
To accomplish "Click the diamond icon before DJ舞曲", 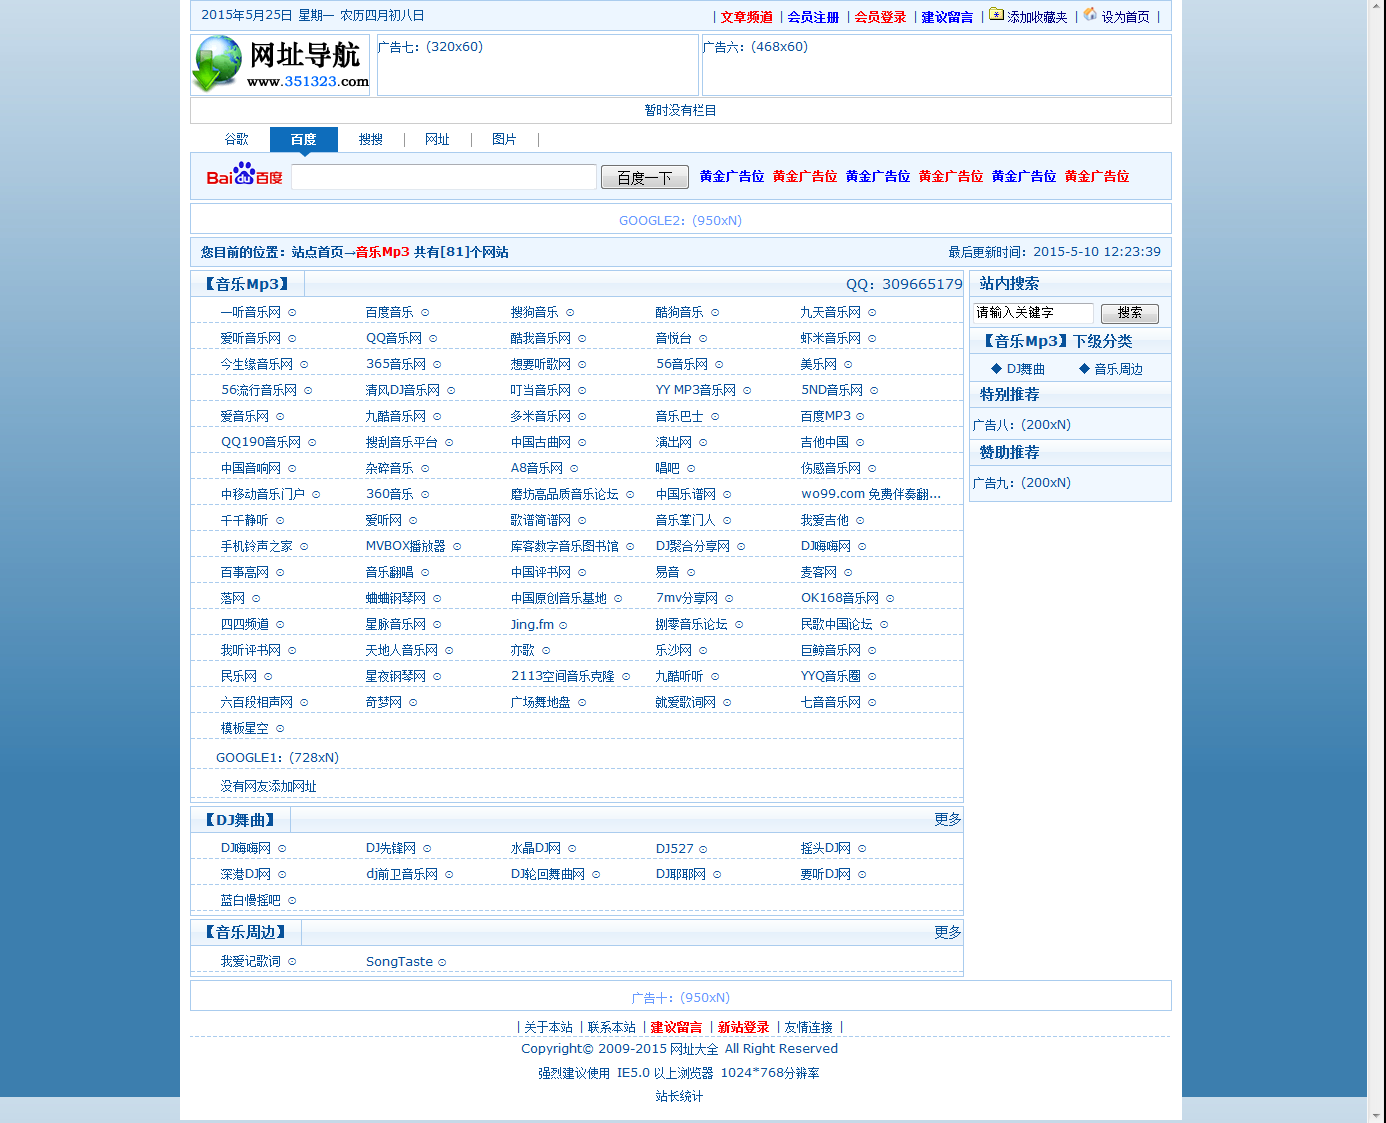I will coord(996,368).
